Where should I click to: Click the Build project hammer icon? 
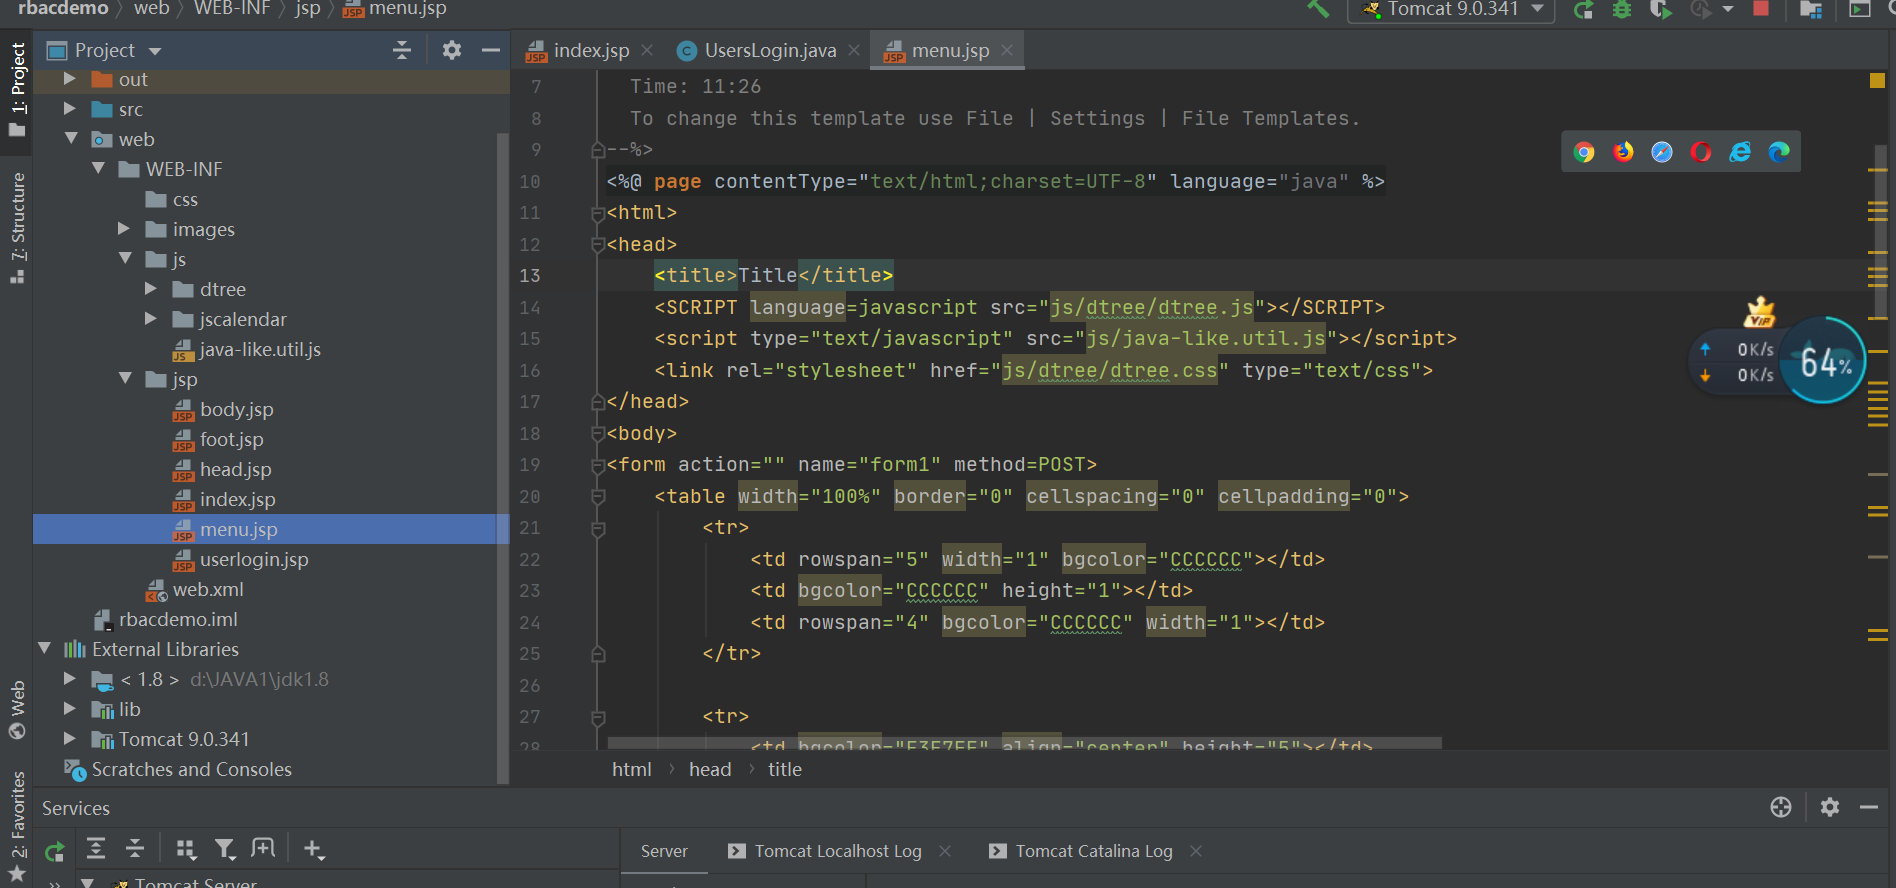tap(1318, 9)
